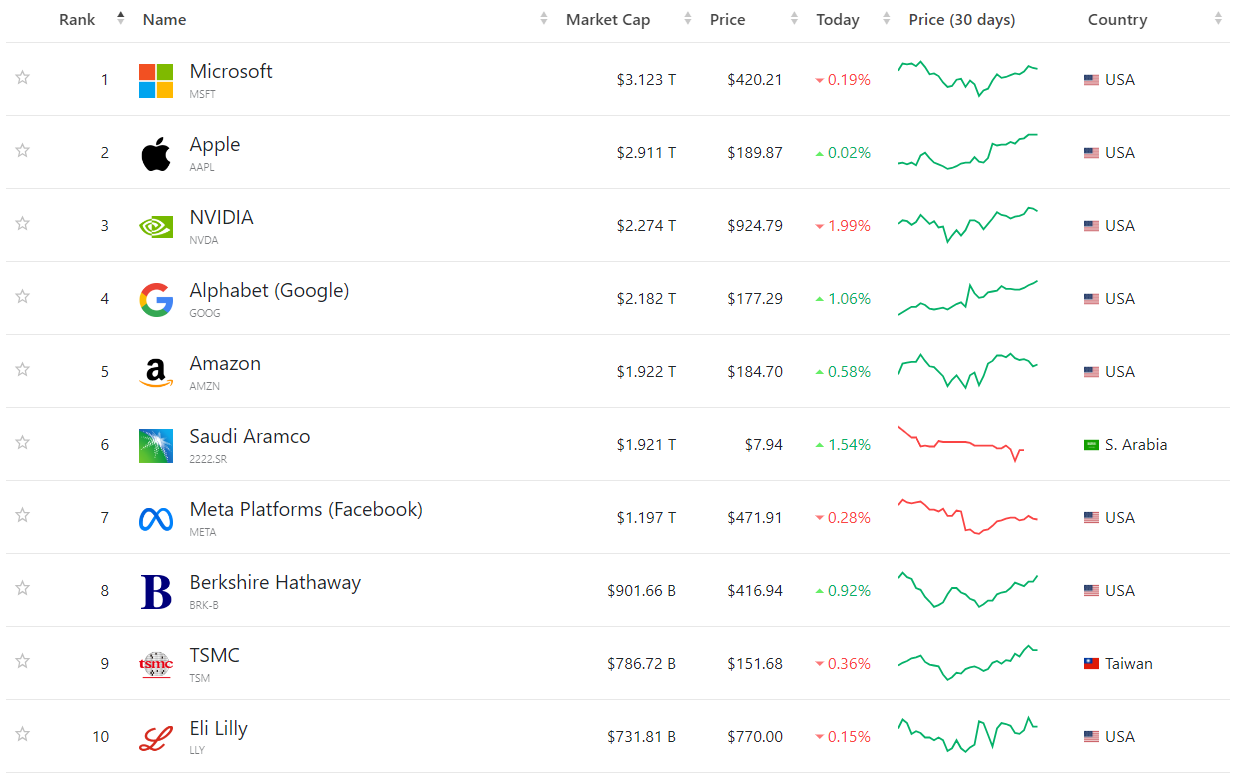This screenshot has height=776, width=1237.
Task: Click the Microsoft logo icon
Action: point(156,80)
